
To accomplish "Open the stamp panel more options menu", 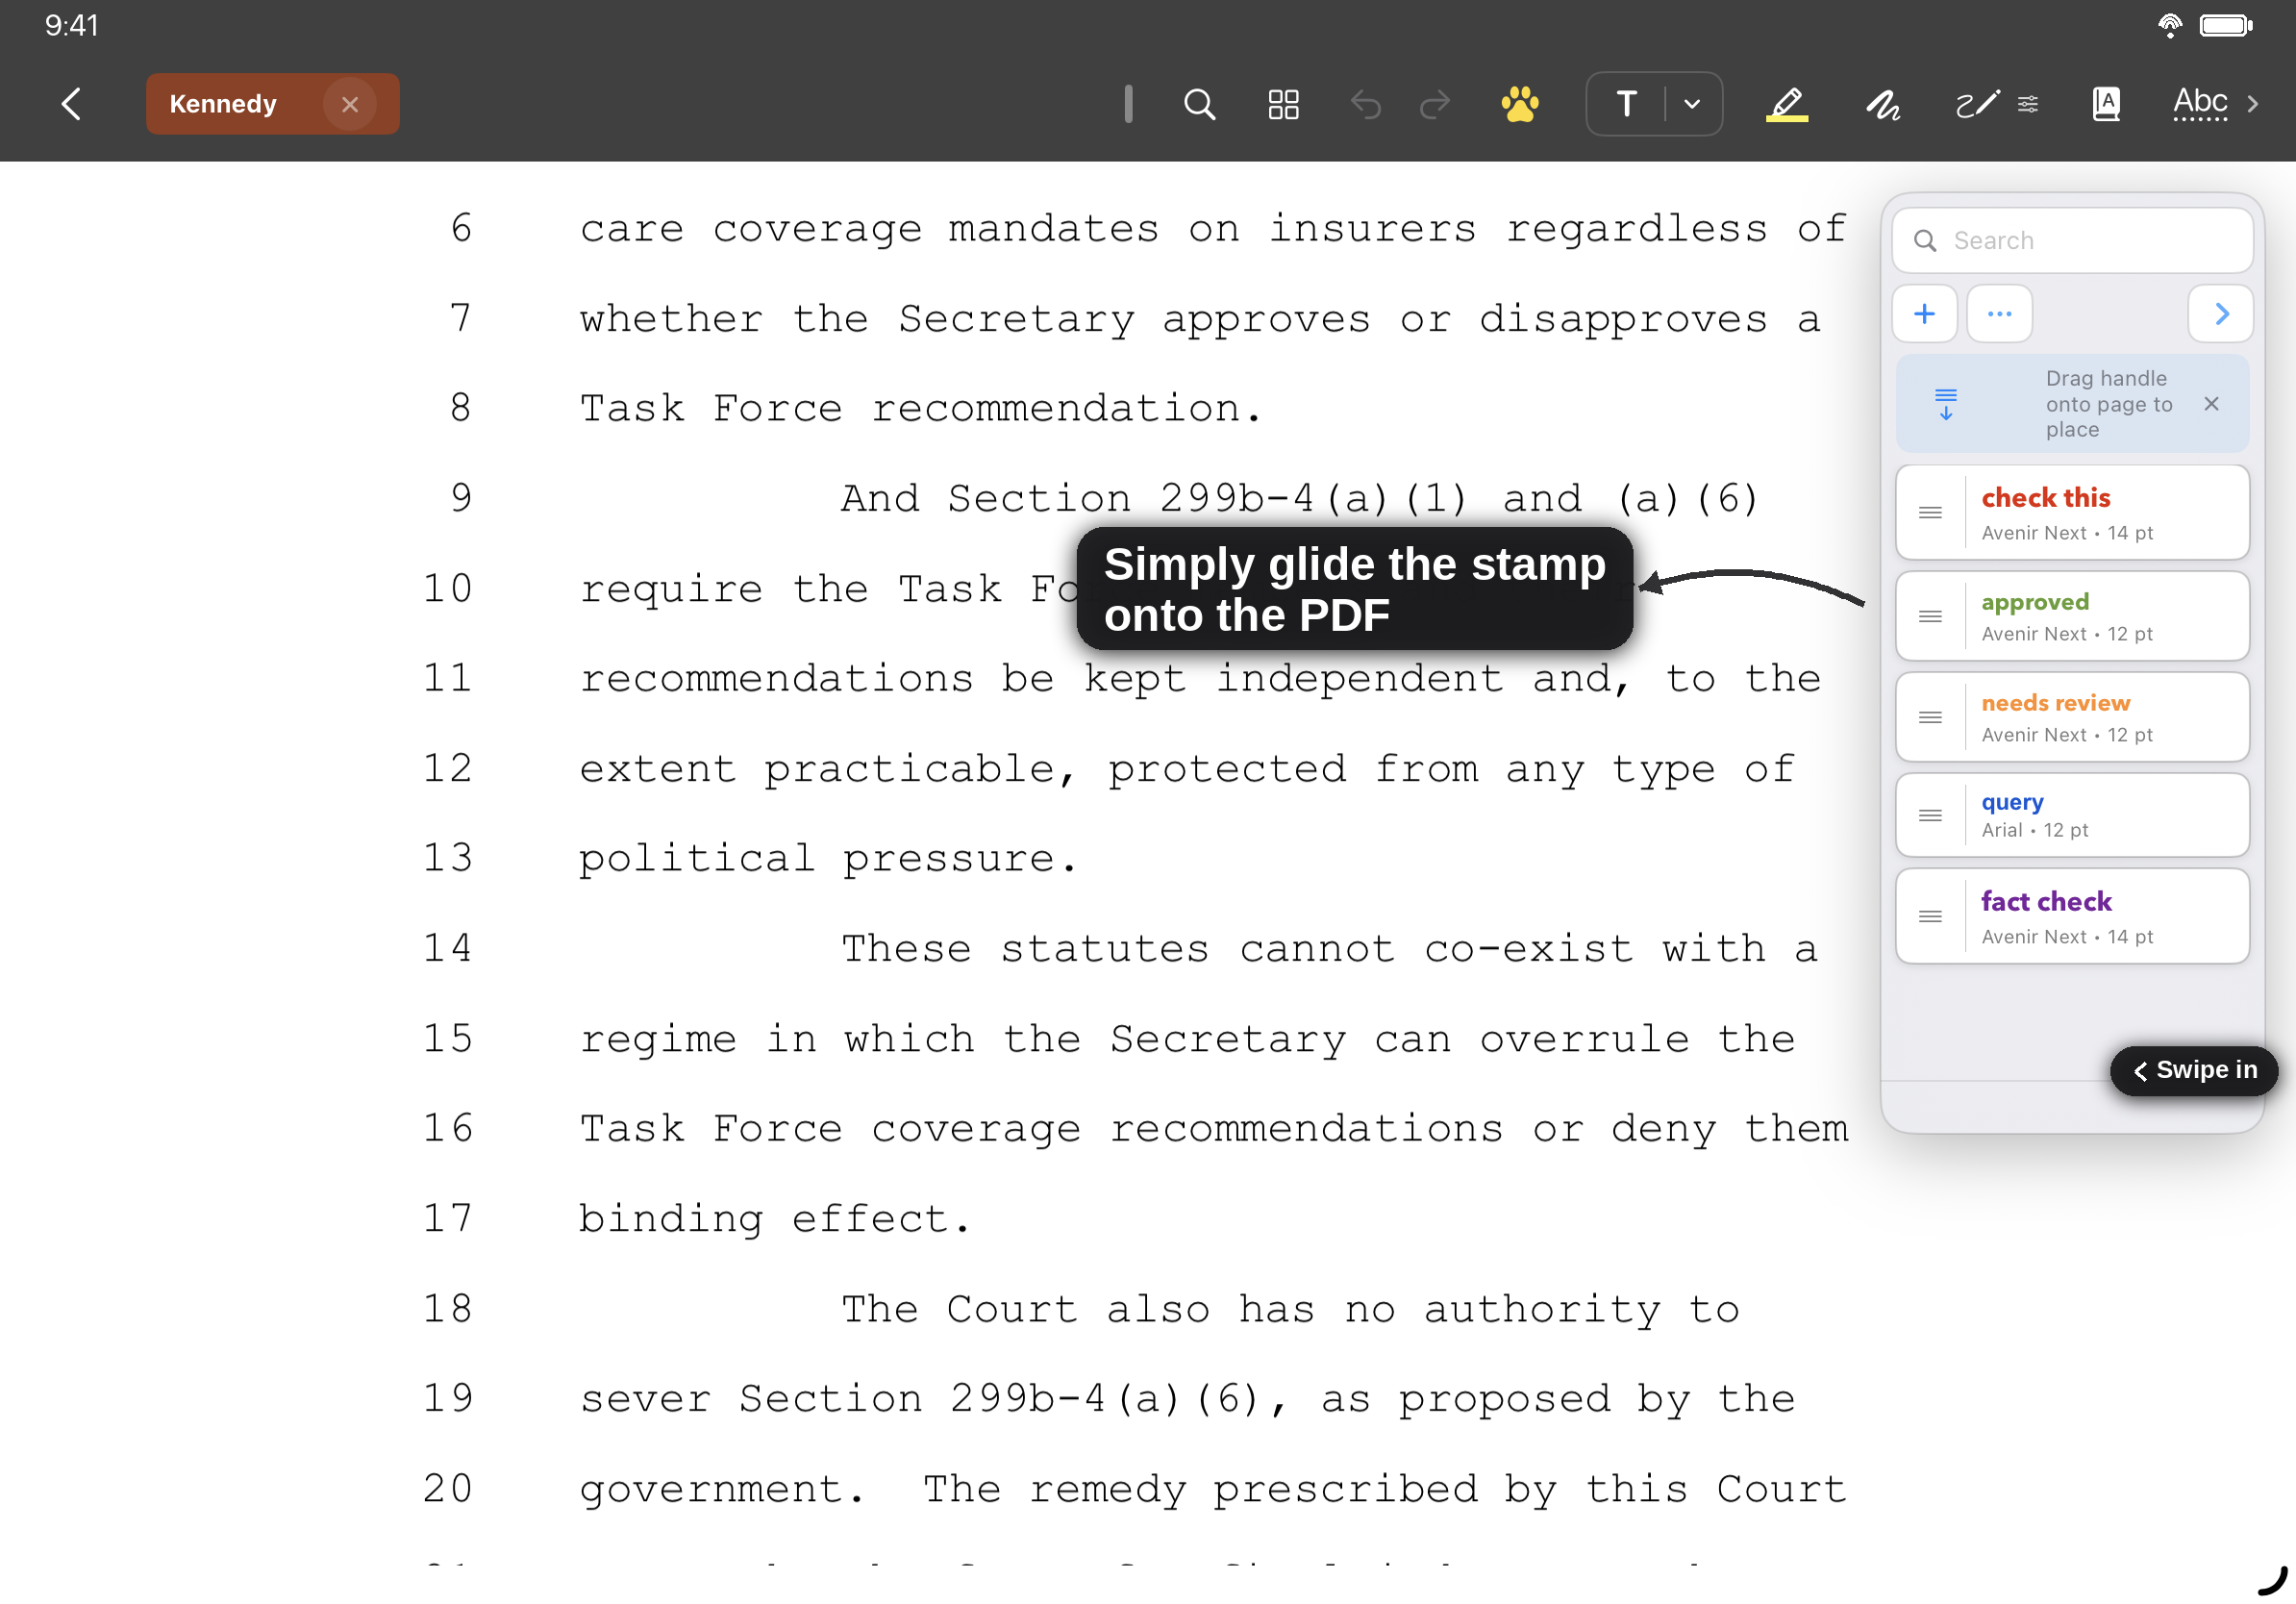I will (x=1999, y=314).
